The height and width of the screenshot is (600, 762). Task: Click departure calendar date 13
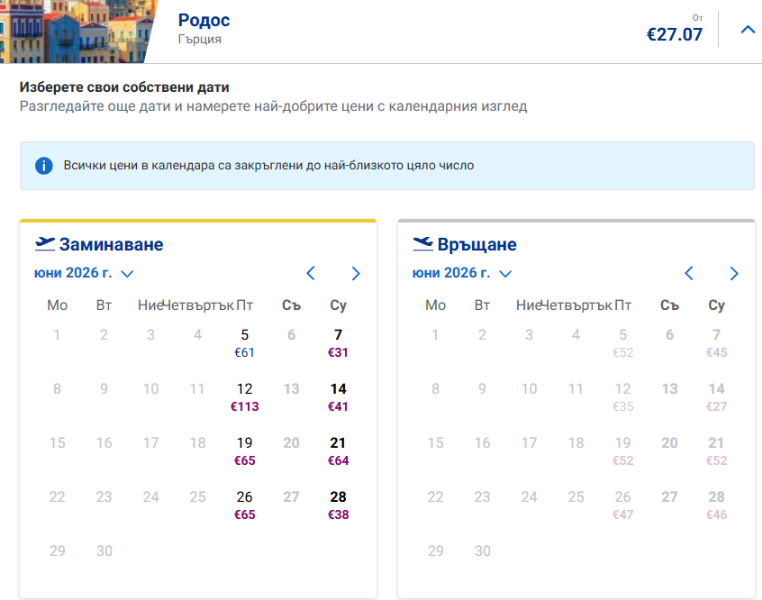click(292, 389)
